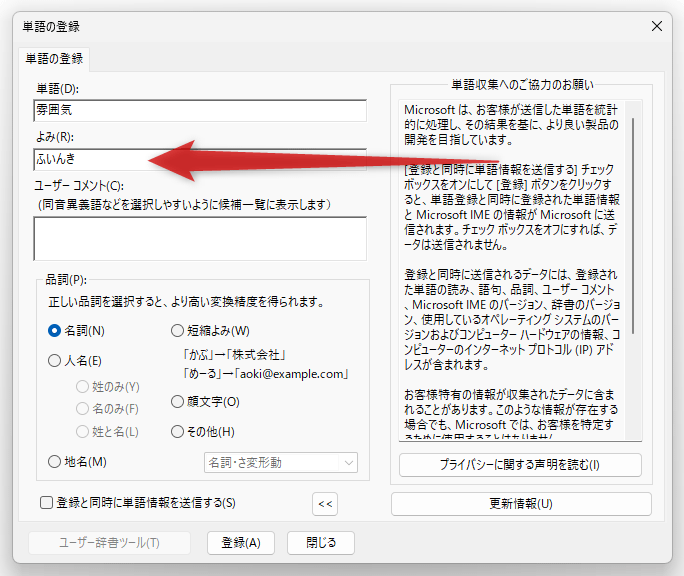684x576 pixels.
Task: Open プライバシーに関する声明を読む(I)
Action: pos(520,465)
